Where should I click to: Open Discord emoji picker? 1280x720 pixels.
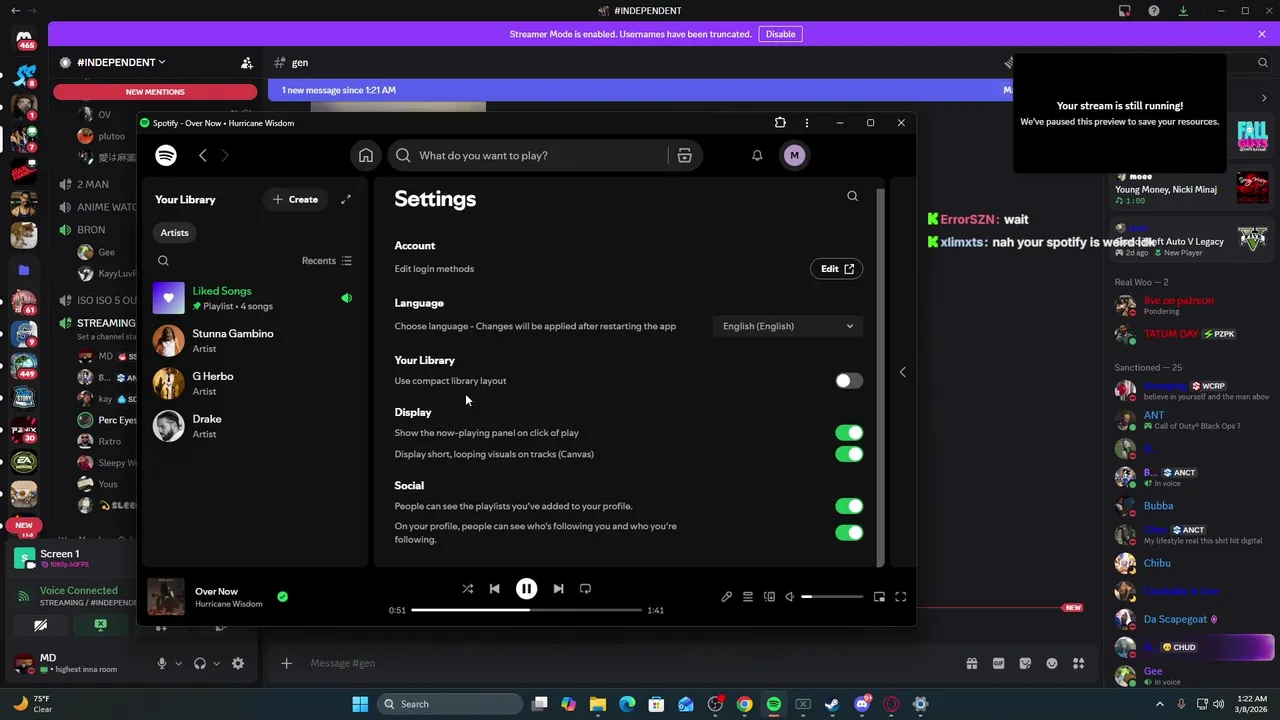[x=1052, y=663]
